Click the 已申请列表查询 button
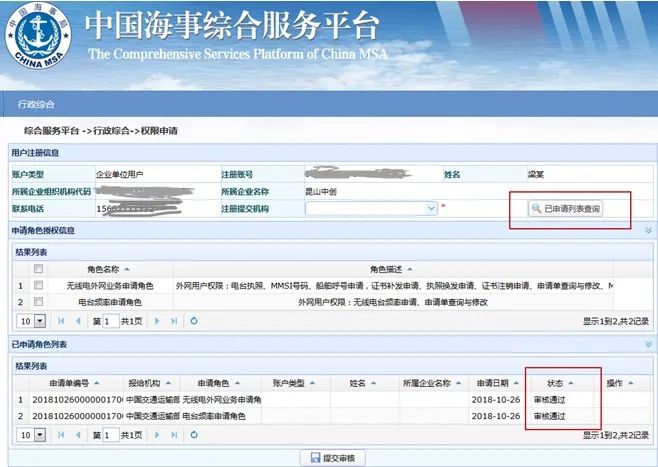658x467 pixels. point(565,209)
